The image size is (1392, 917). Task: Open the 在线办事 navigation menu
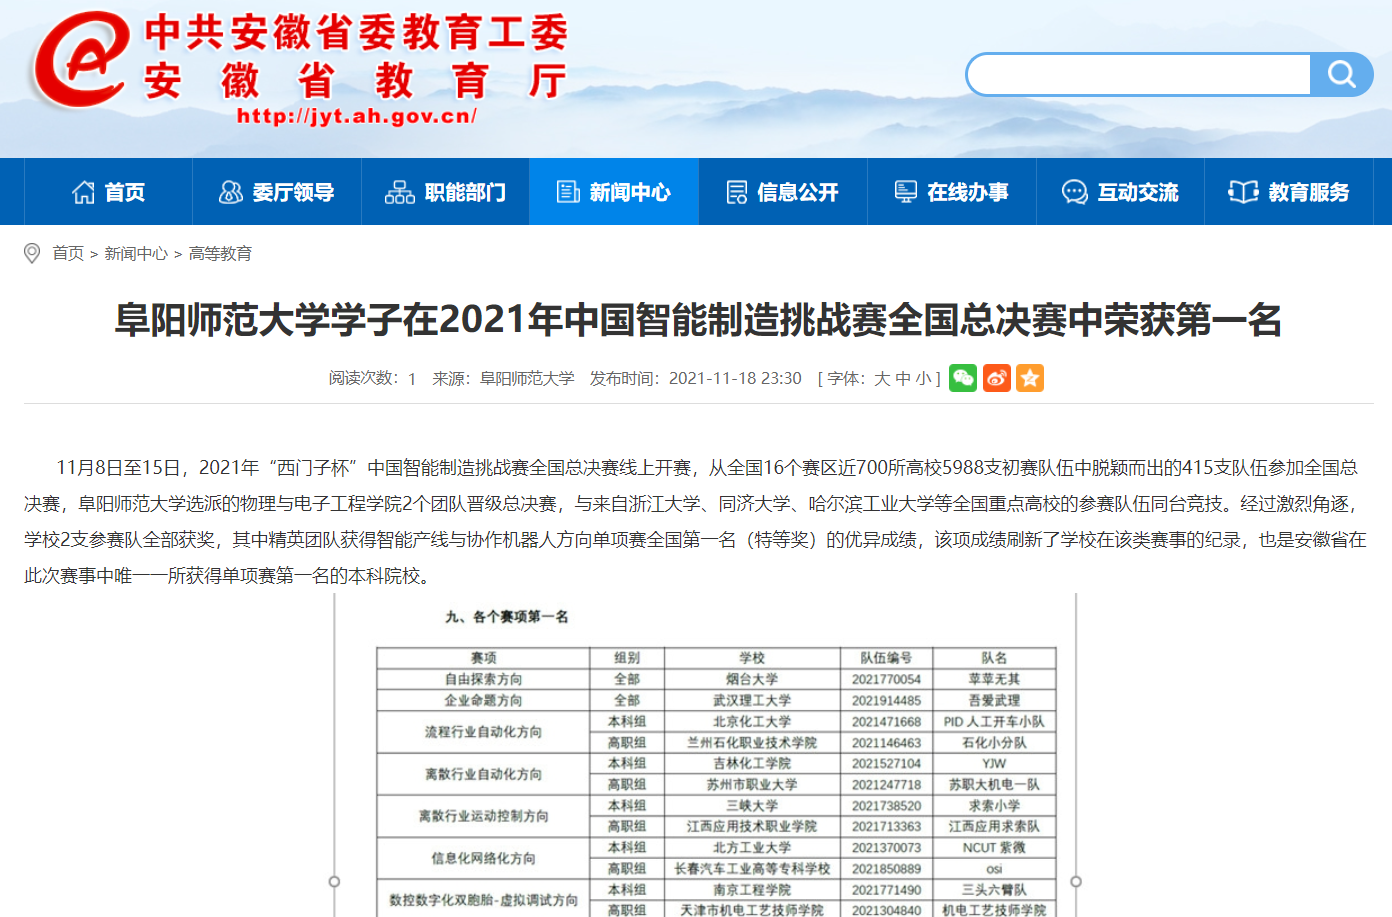pos(952,192)
